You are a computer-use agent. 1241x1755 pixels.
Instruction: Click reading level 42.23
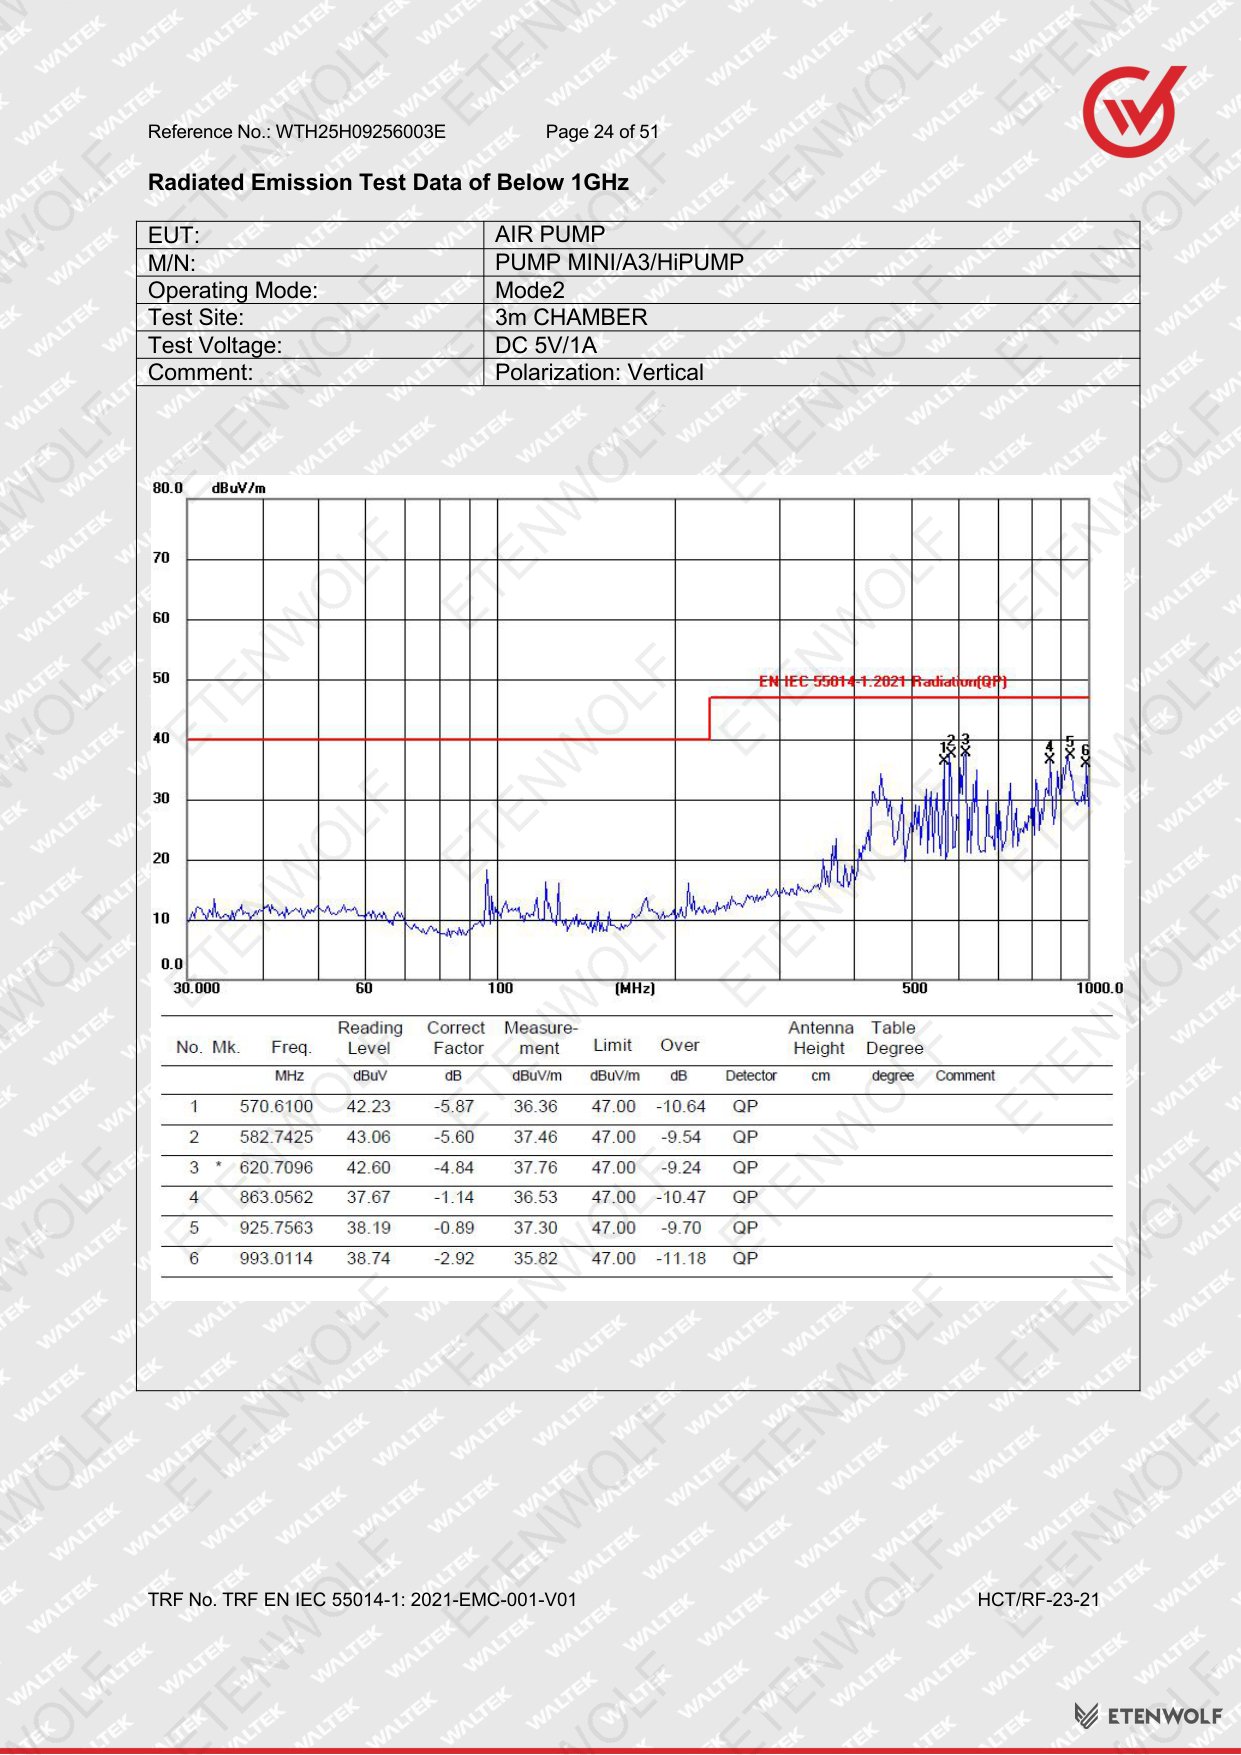tap(369, 1107)
